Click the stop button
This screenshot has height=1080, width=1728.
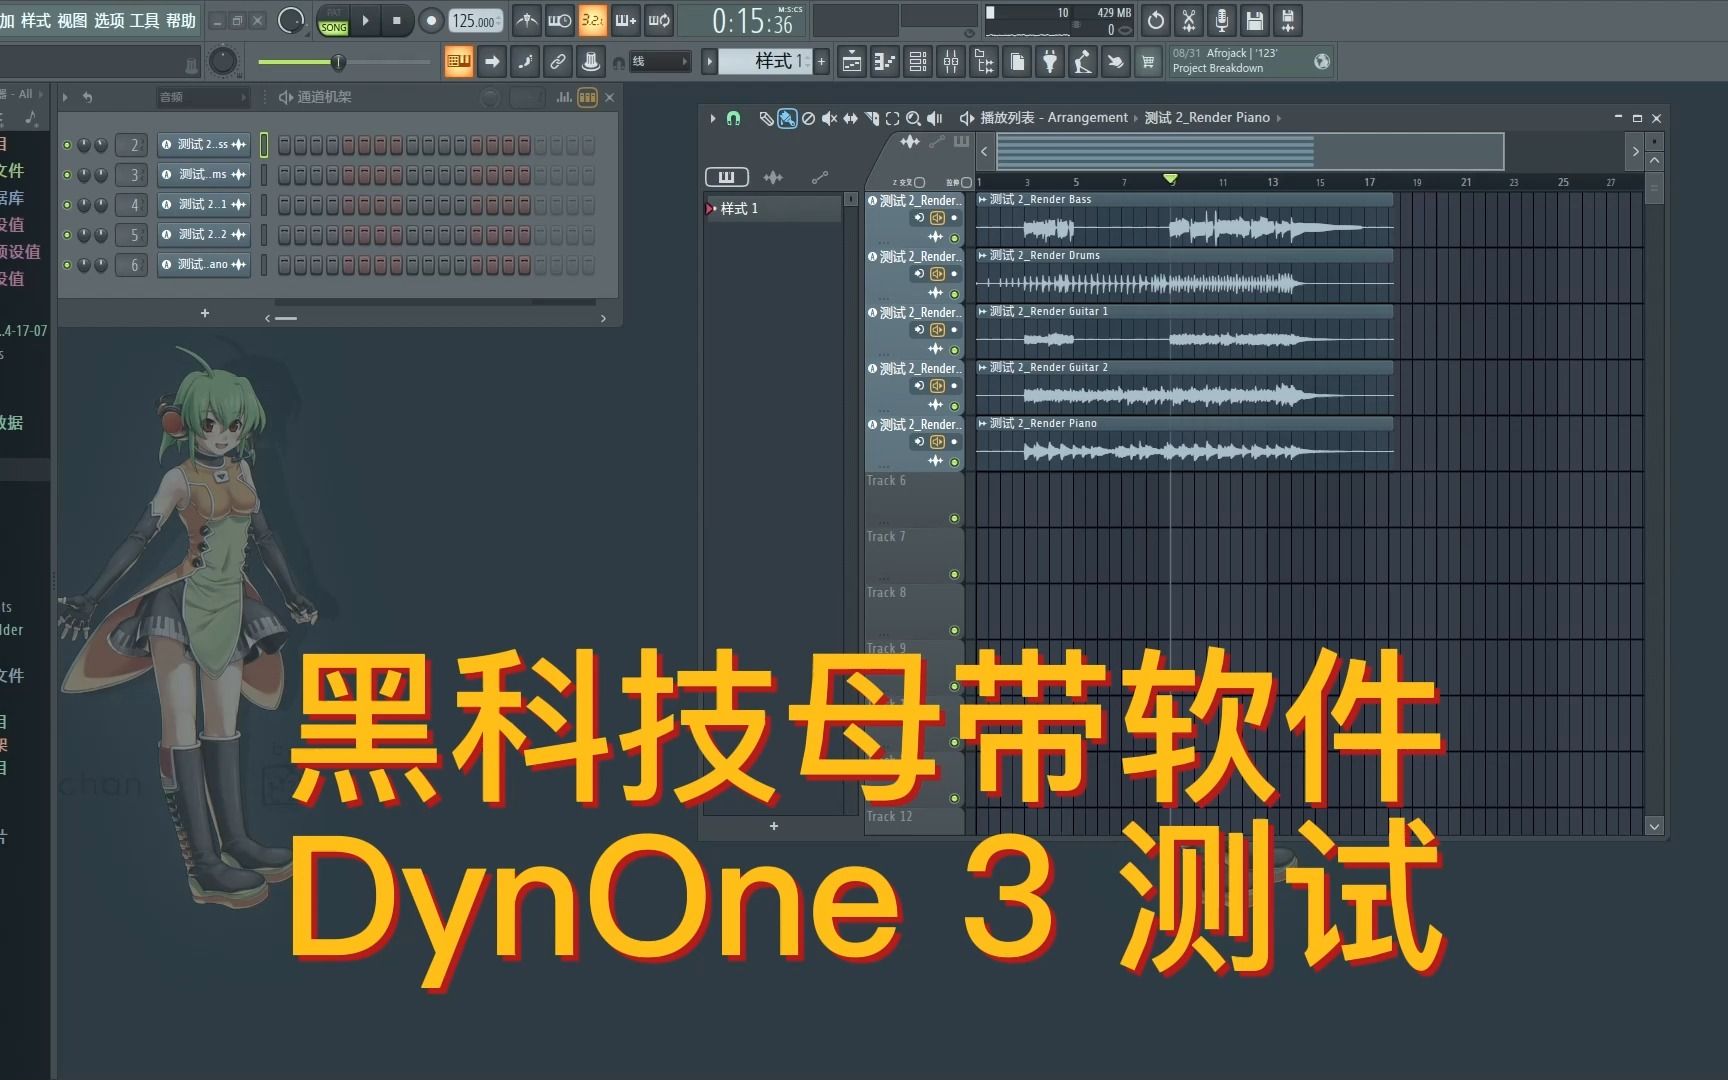[x=397, y=20]
